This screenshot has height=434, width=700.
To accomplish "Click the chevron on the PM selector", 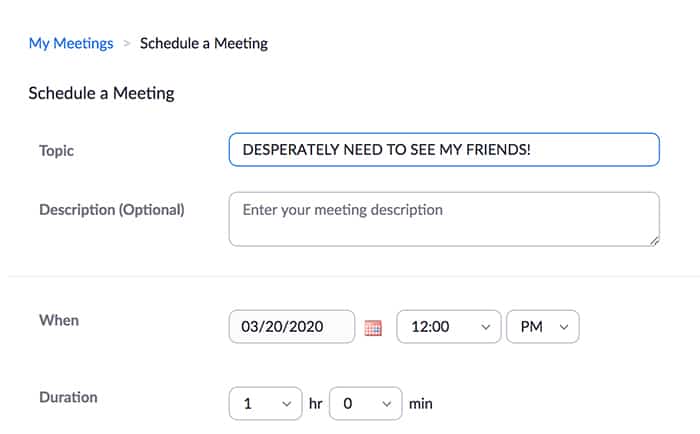I will pyautogui.click(x=564, y=327).
